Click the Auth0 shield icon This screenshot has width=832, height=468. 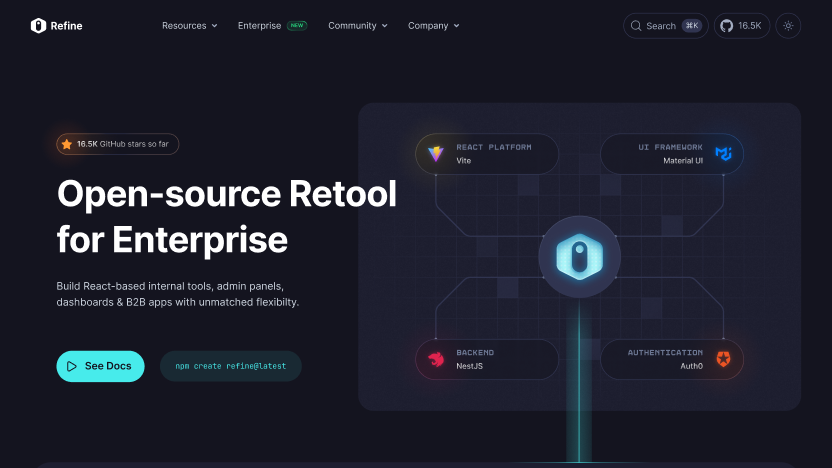click(x=723, y=359)
